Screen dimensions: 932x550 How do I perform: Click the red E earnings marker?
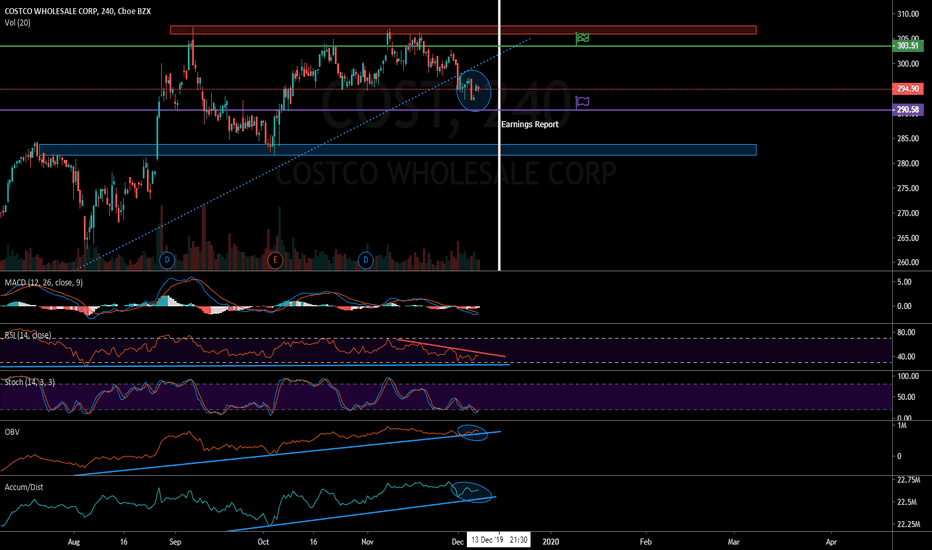(275, 260)
